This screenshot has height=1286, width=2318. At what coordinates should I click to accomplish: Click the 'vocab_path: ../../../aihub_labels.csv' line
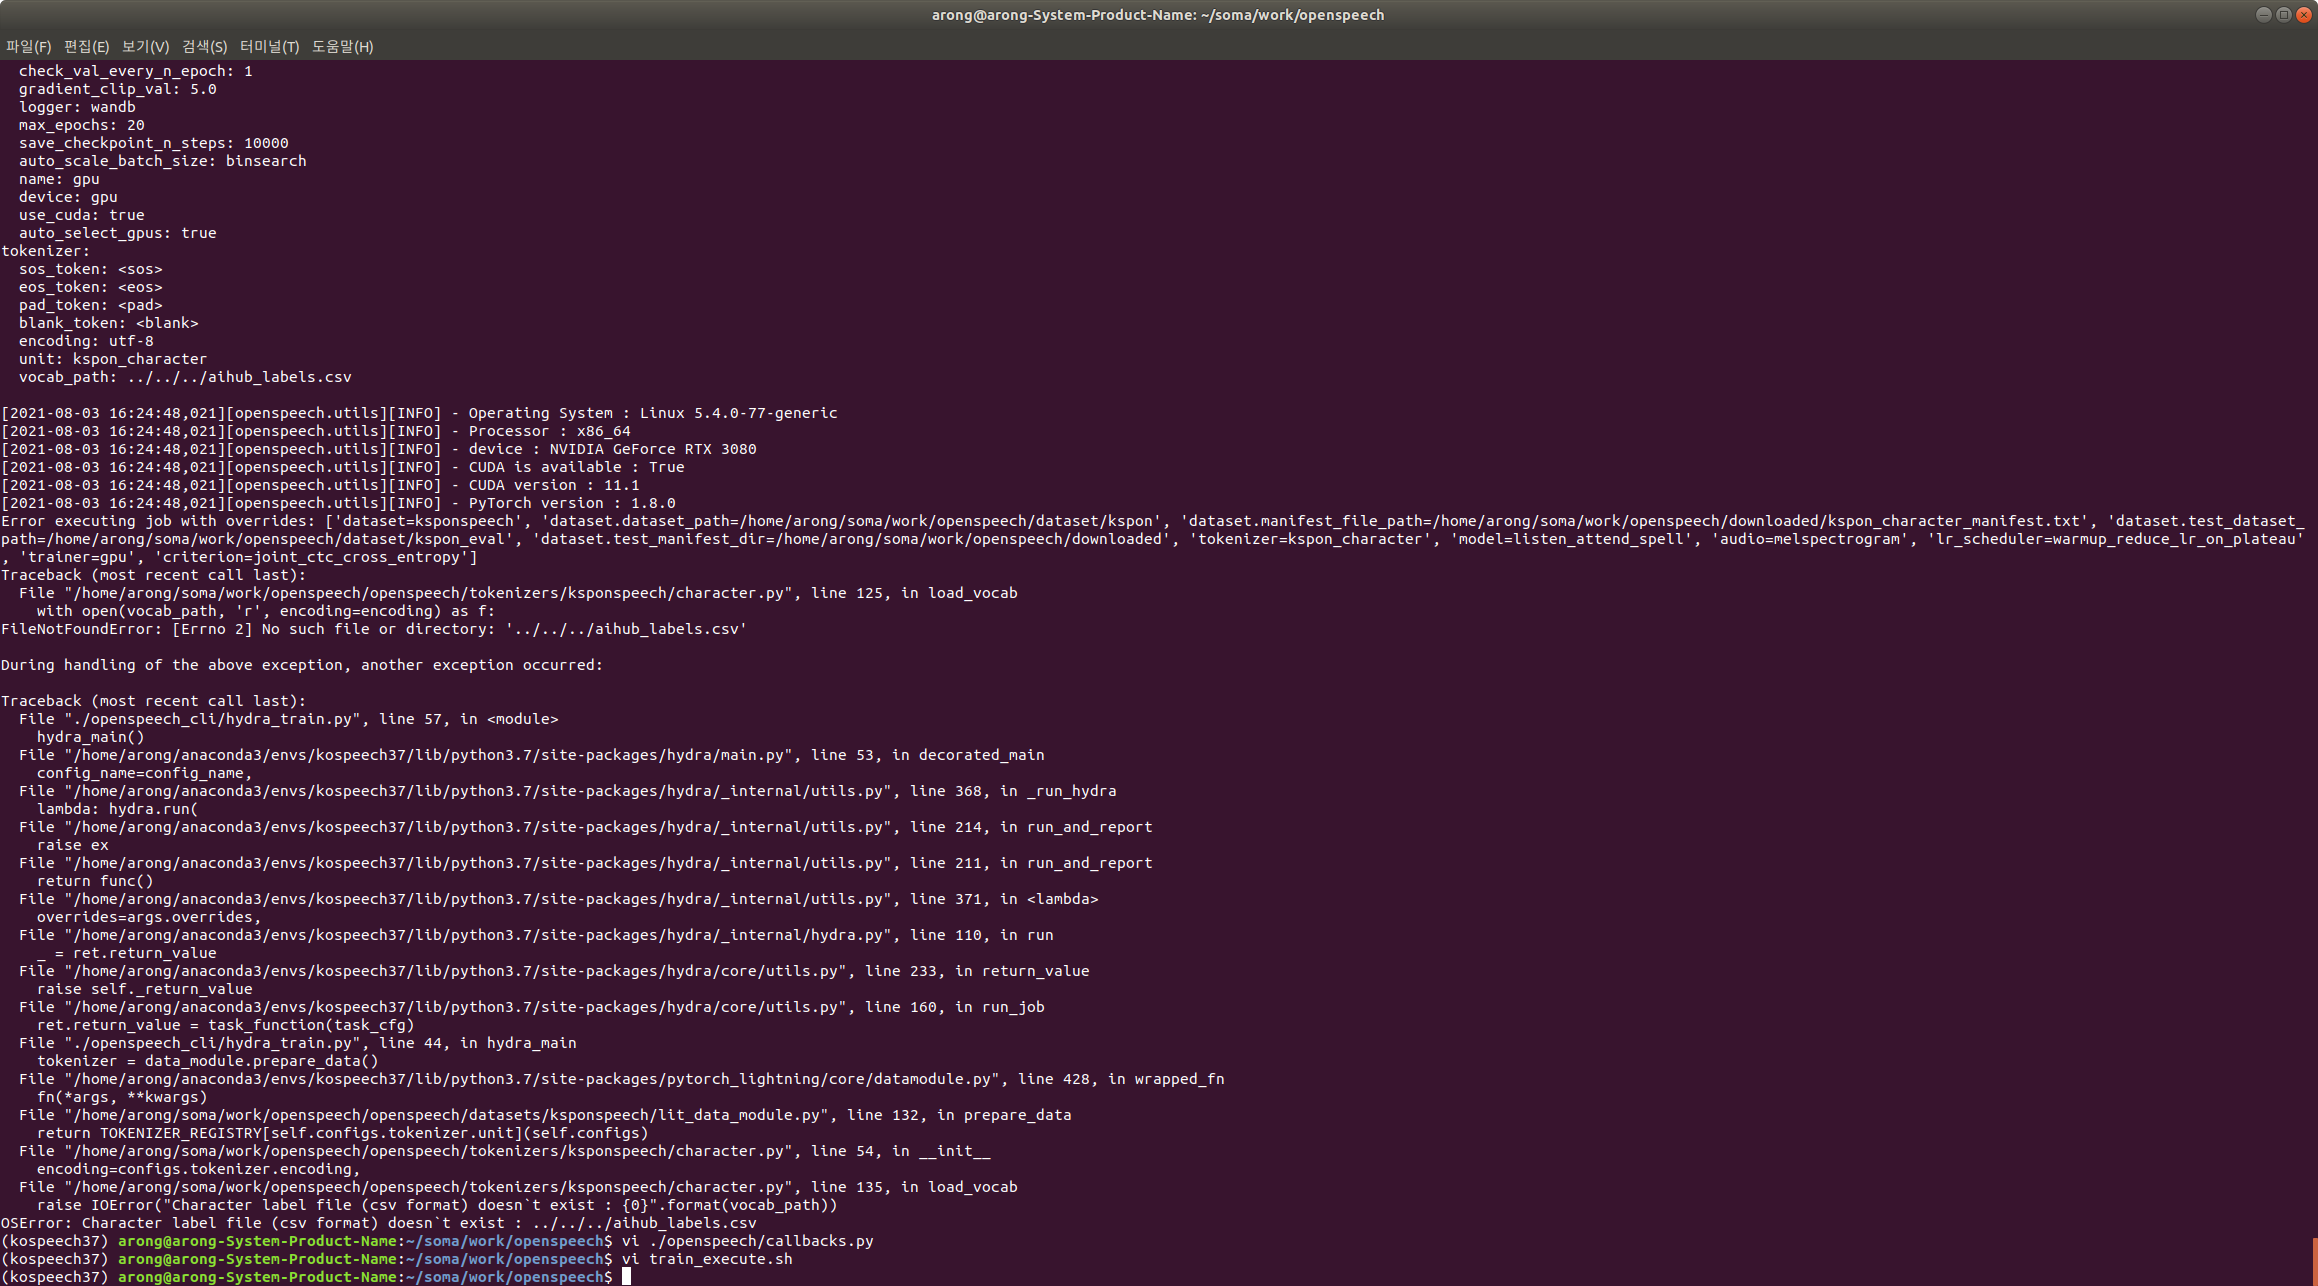(185, 377)
